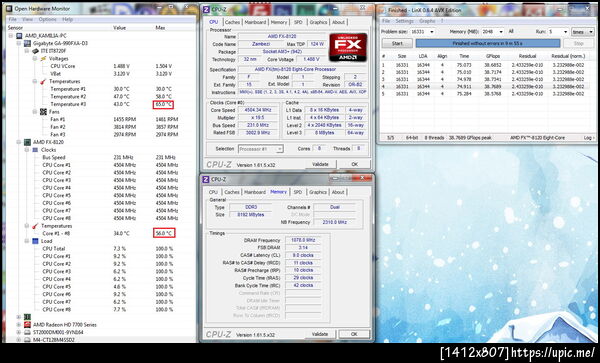
Task: Open the File menu in Open Hardware Monitor
Action: pos(12,19)
